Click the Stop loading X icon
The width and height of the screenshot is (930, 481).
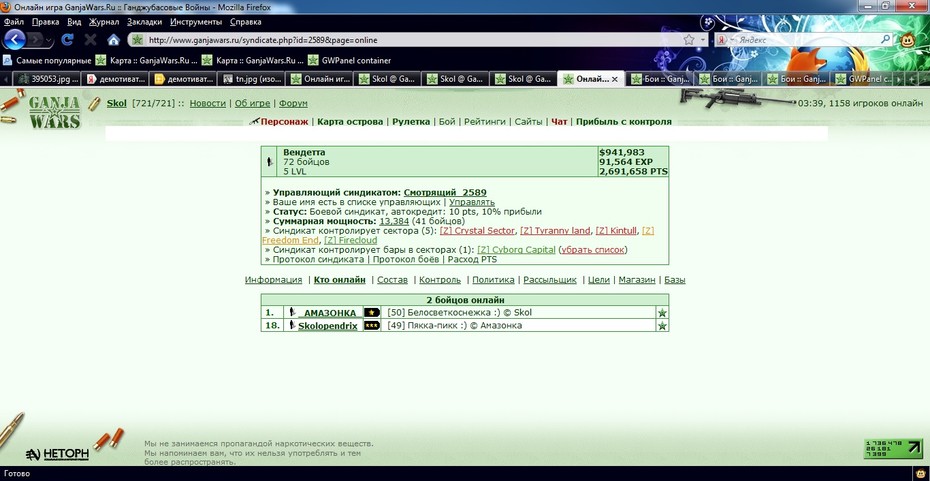(x=90, y=40)
